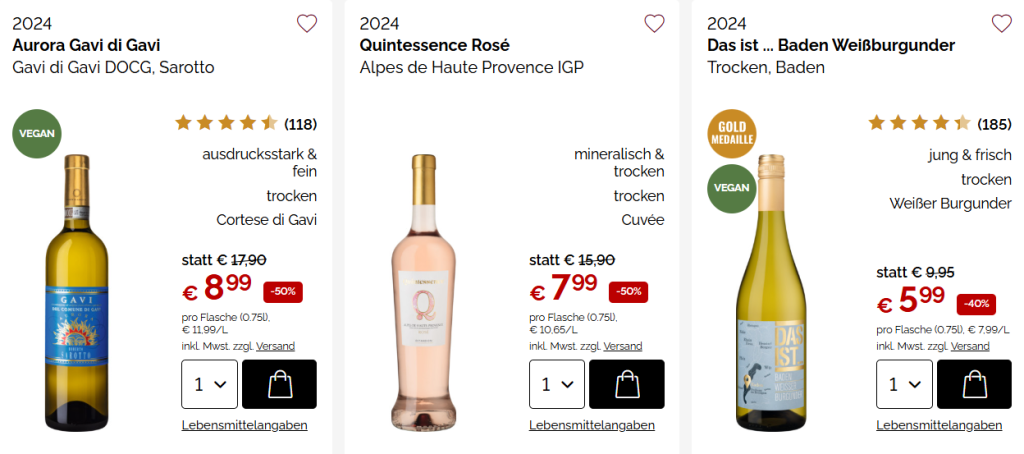Screen dimensions: 1024x454
Task: Open the Aurora Gavi di Gavi product title
Action: click(86, 45)
